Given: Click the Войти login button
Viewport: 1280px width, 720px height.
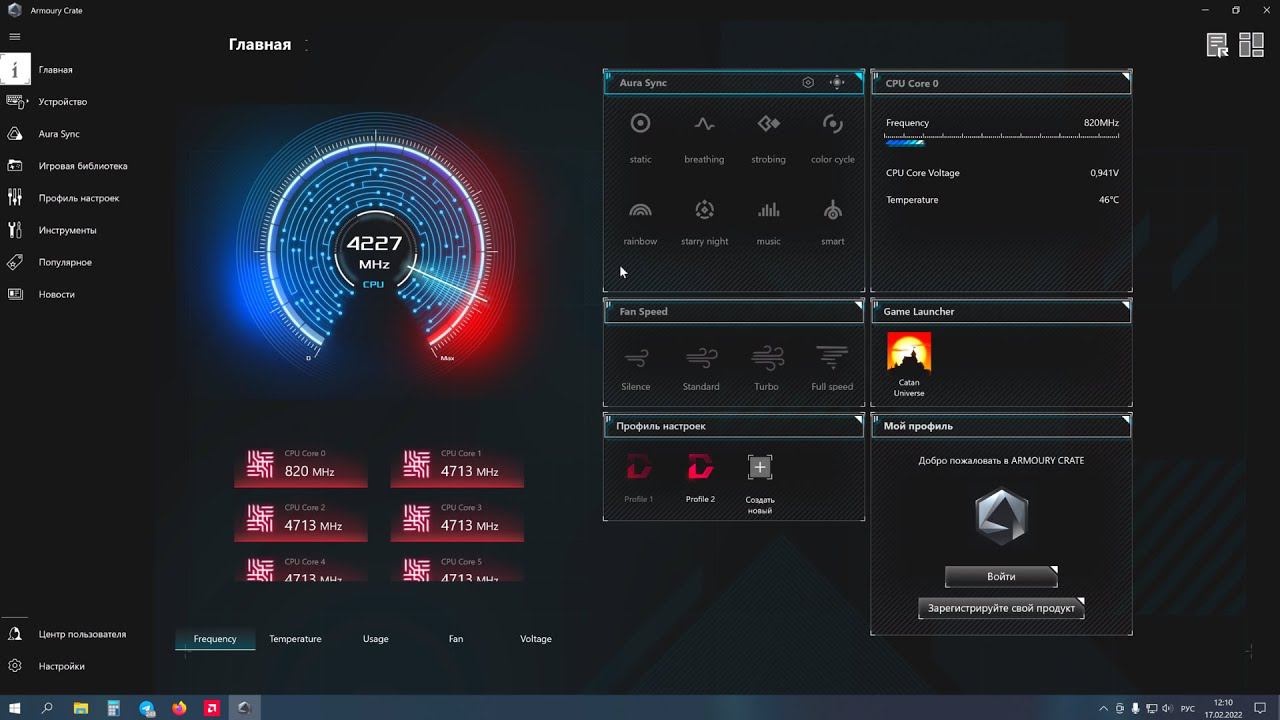Looking at the screenshot, I should (1001, 576).
